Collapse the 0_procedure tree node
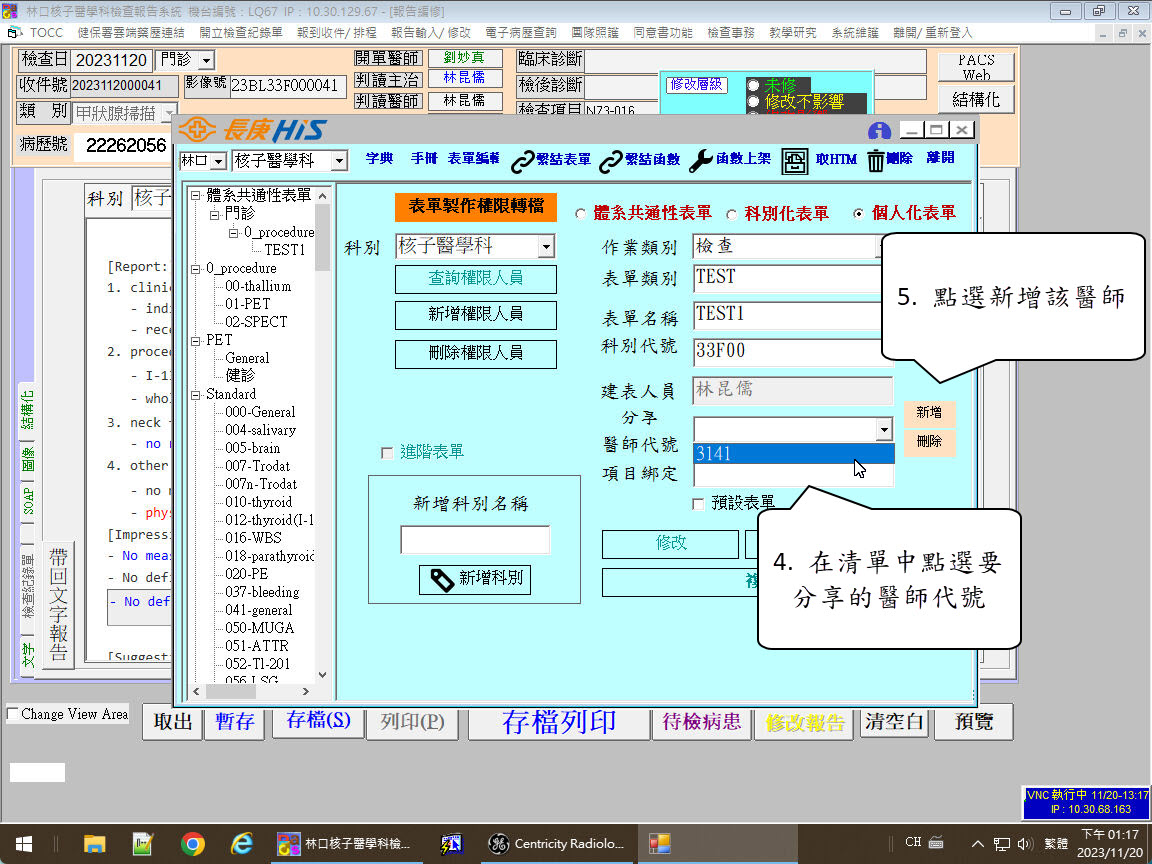Screen dimensions: 1152x864 (196, 269)
